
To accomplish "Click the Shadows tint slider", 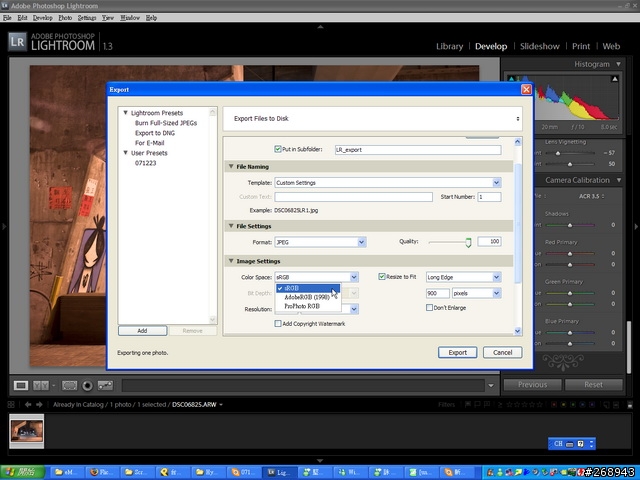I will click(x=570, y=225).
